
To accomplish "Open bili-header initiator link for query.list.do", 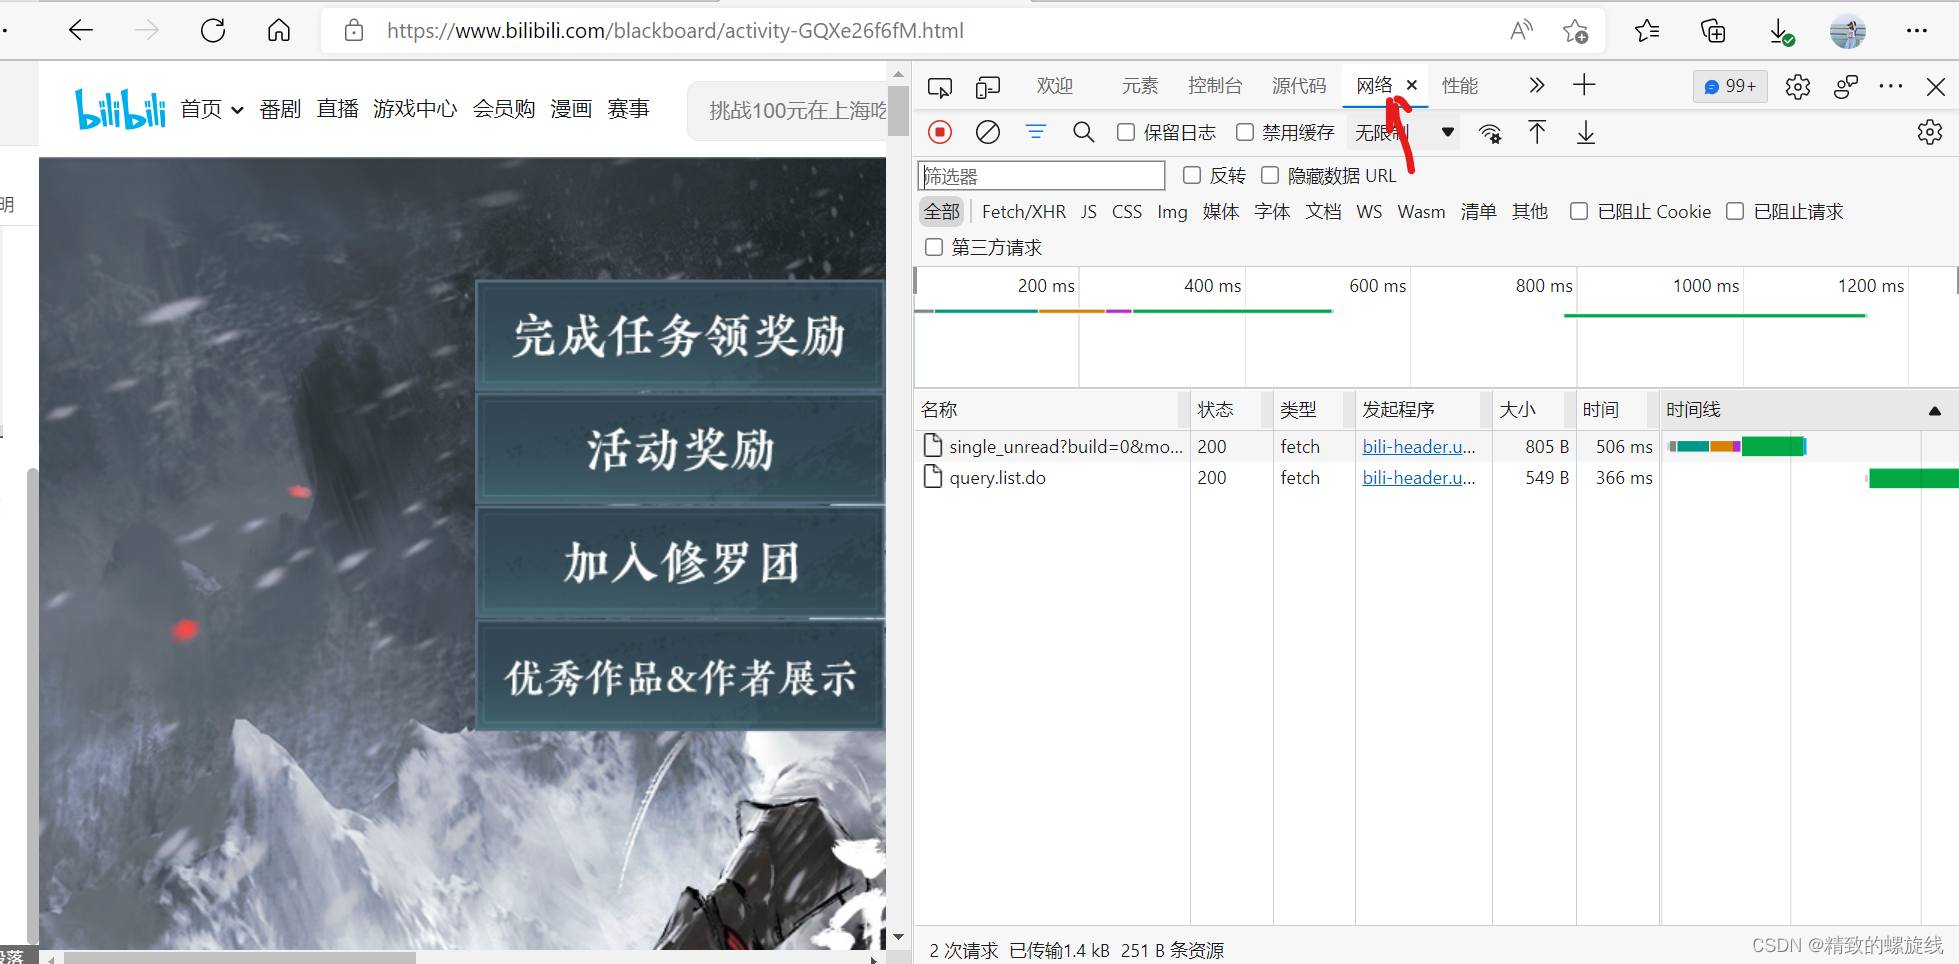I will pyautogui.click(x=1419, y=477).
